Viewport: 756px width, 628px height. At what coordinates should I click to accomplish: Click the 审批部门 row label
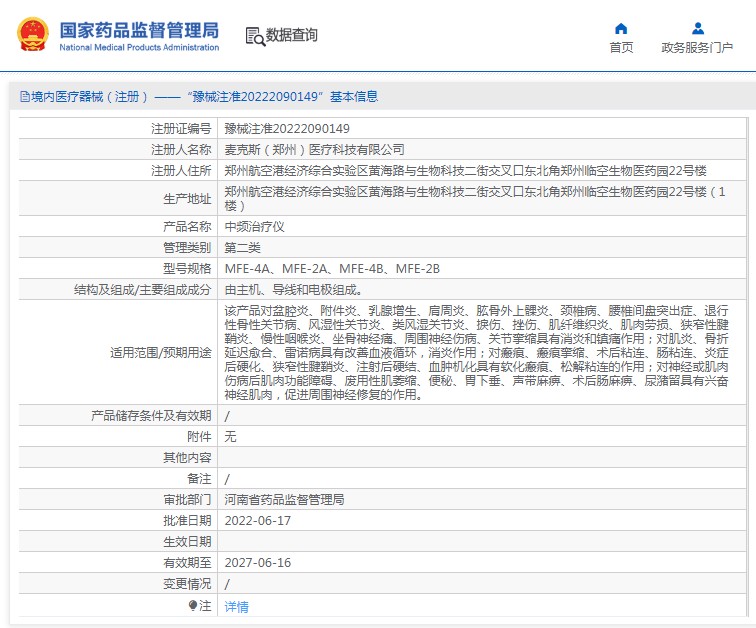coord(187,500)
